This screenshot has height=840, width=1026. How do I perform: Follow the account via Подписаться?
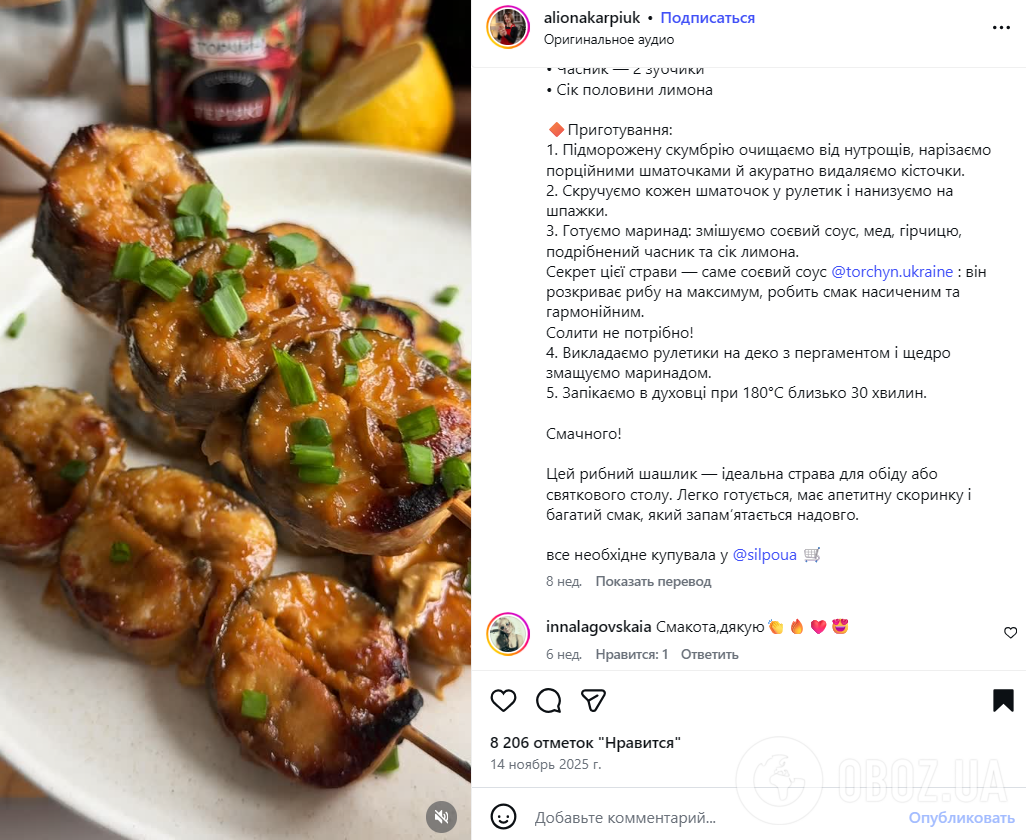(x=707, y=18)
